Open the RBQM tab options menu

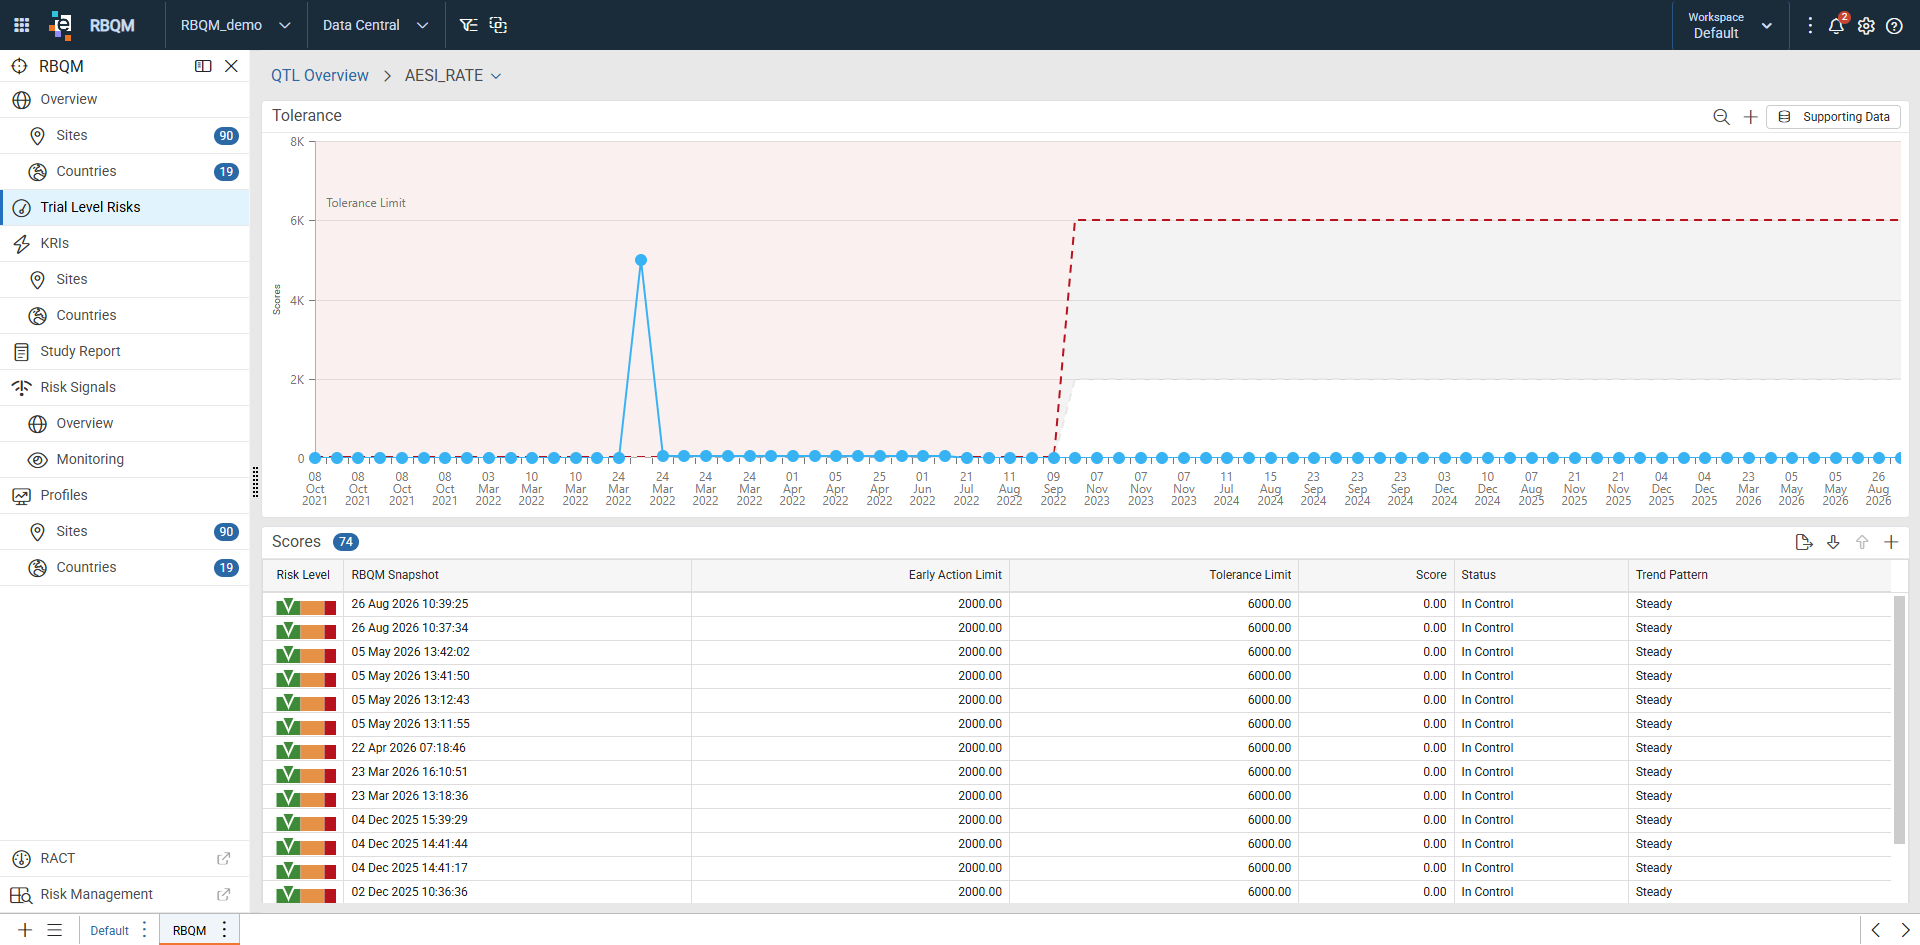[224, 930]
